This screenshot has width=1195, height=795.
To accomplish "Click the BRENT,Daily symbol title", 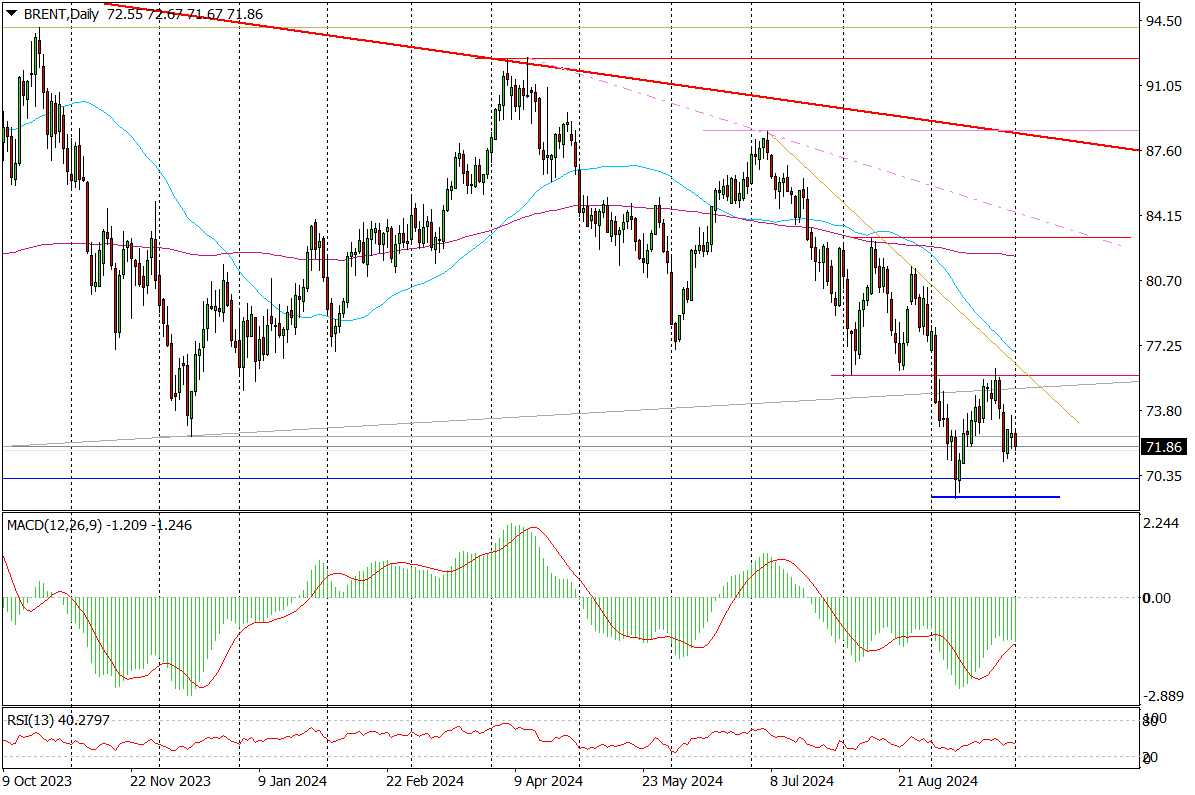I will 61,14.
